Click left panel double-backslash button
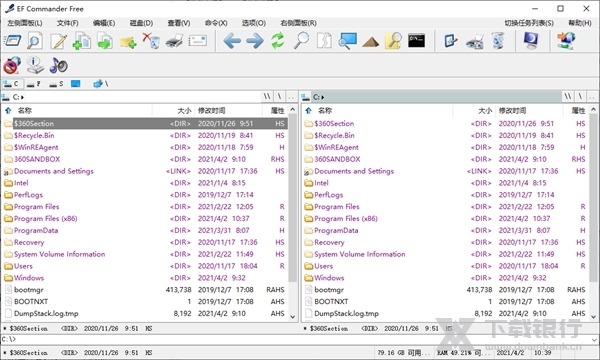Viewport: 600px width, 360px height. (267, 96)
